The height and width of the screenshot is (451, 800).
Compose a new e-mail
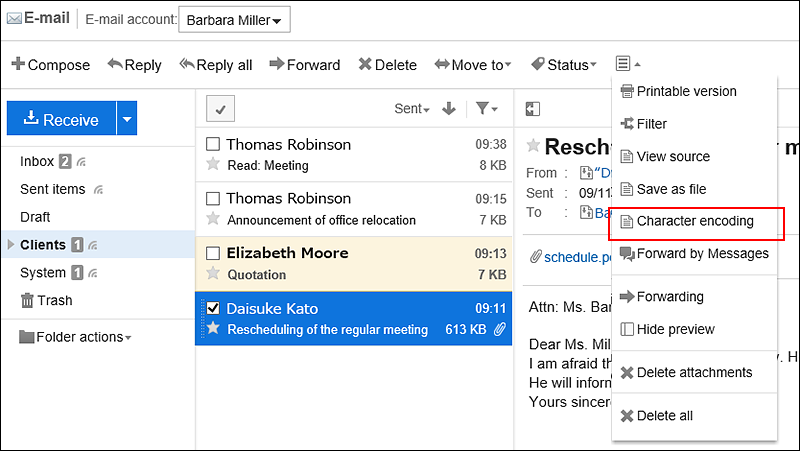point(51,65)
